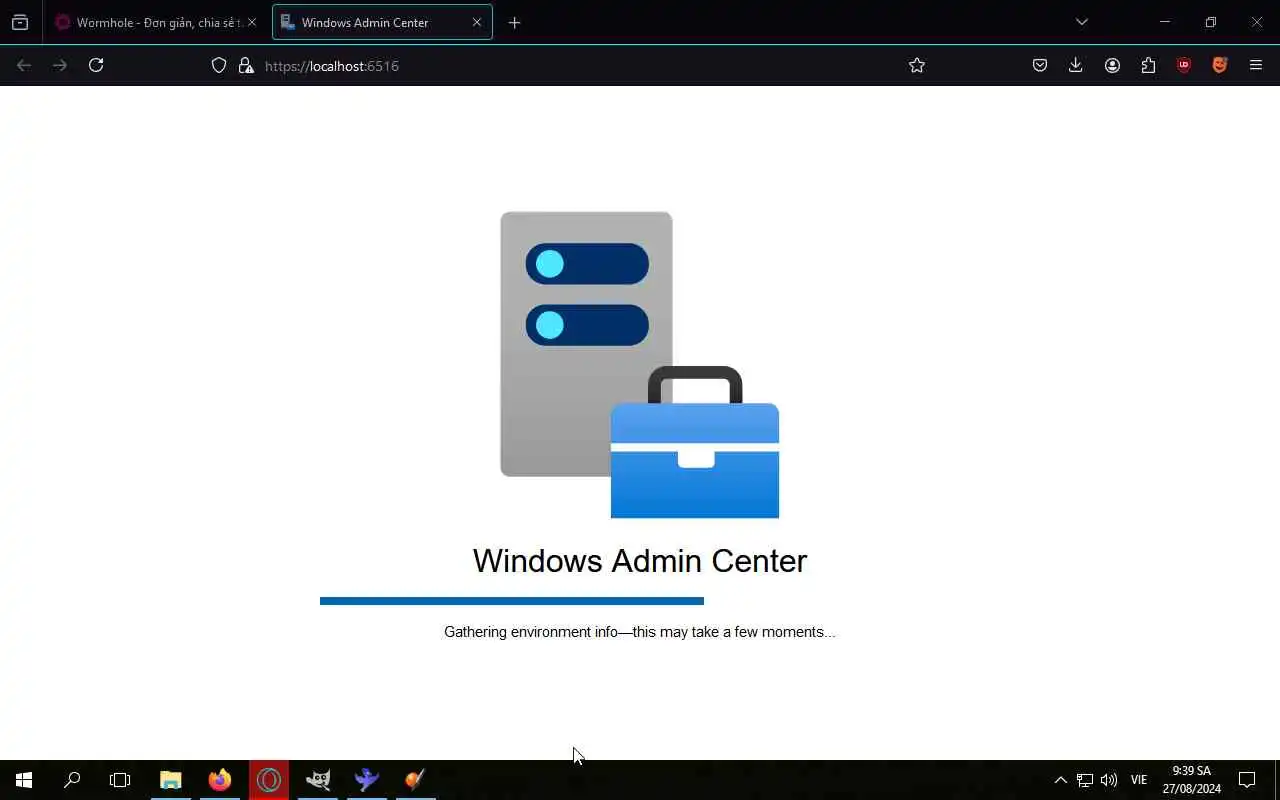The height and width of the screenshot is (800, 1280).
Task: Go forward one page
Action: (60, 65)
